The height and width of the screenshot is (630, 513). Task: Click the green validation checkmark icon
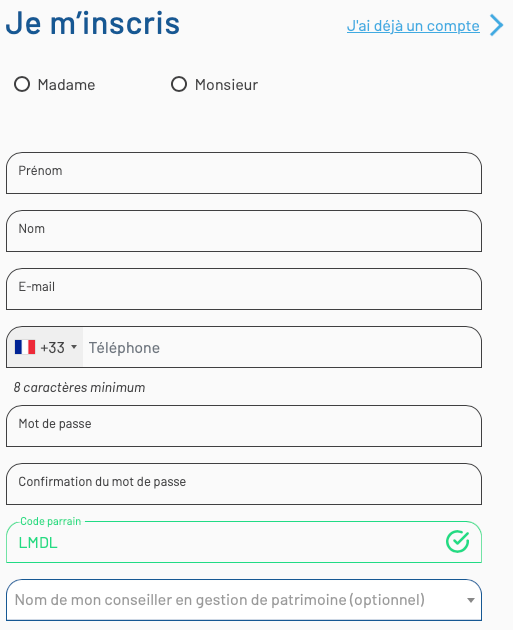[x=458, y=542]
